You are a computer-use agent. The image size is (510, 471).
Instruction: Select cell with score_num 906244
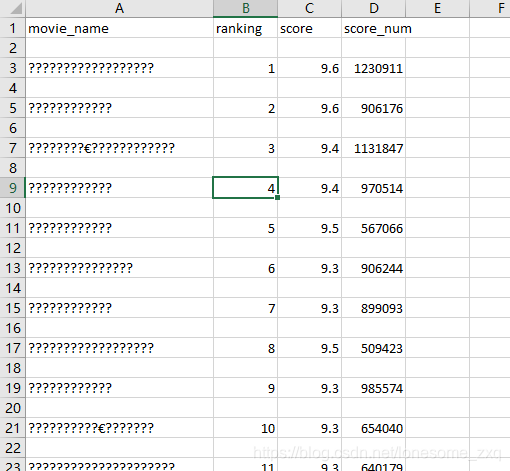pos(373,268)
